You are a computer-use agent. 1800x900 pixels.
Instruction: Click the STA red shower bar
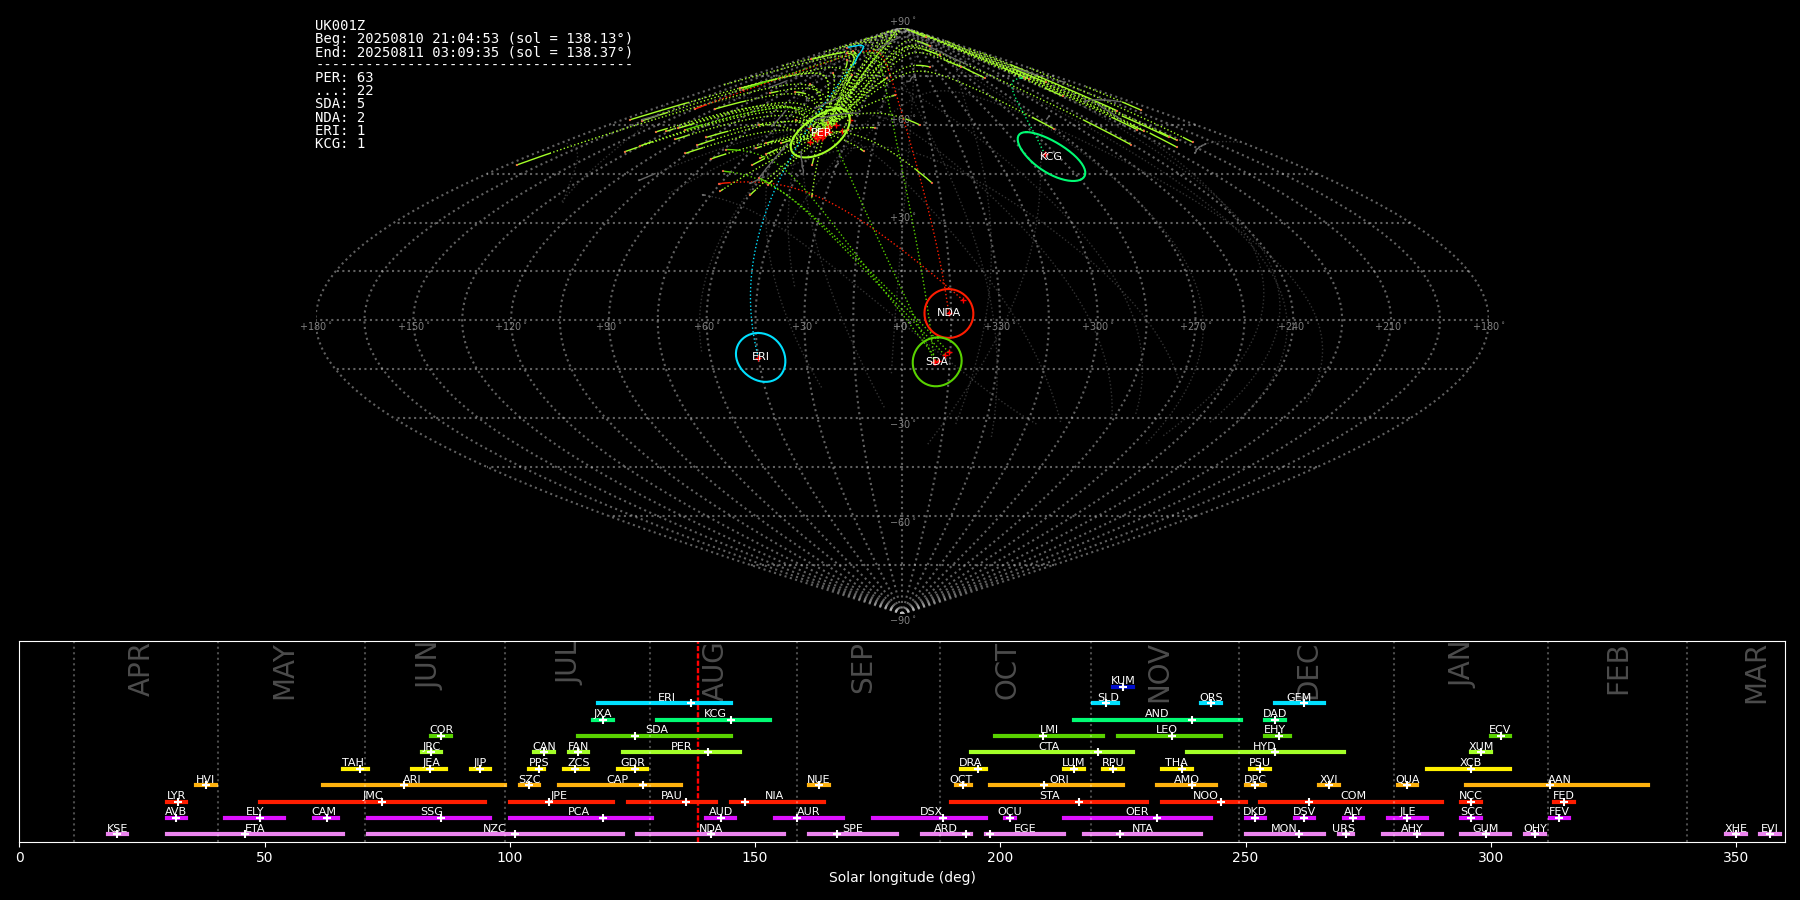point(1049,802)
